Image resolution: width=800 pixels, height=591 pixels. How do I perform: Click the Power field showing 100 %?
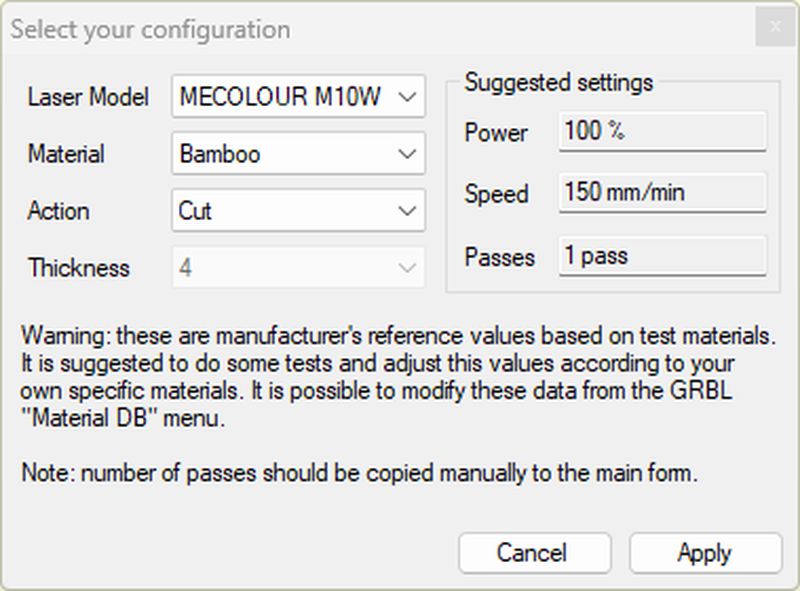662,131
